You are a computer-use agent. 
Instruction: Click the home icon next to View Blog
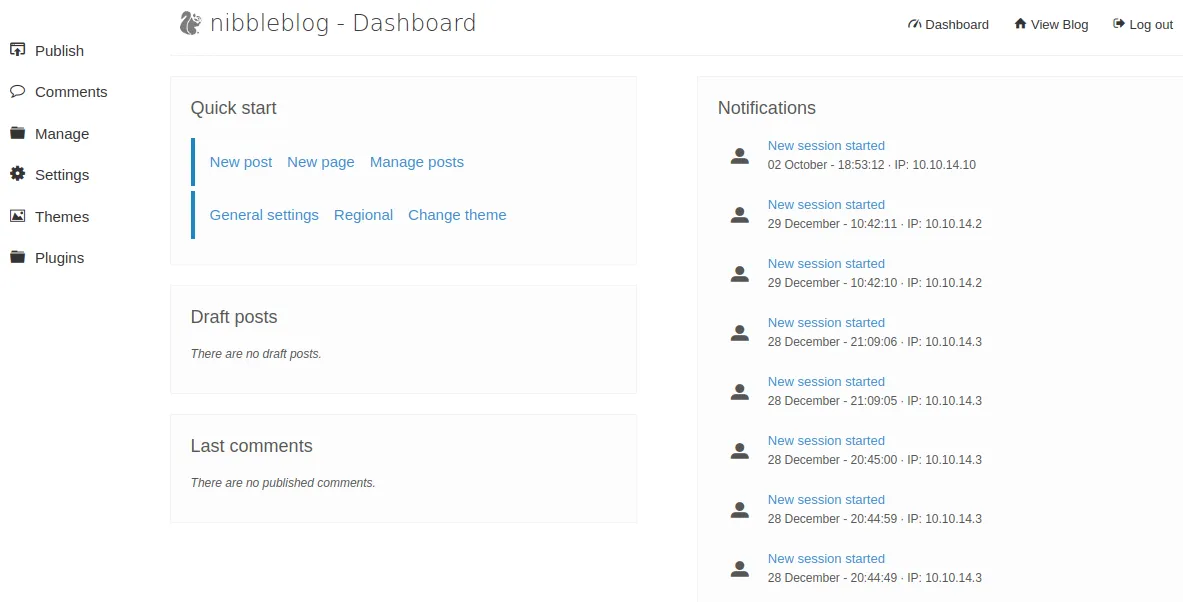click(1019, 24)
